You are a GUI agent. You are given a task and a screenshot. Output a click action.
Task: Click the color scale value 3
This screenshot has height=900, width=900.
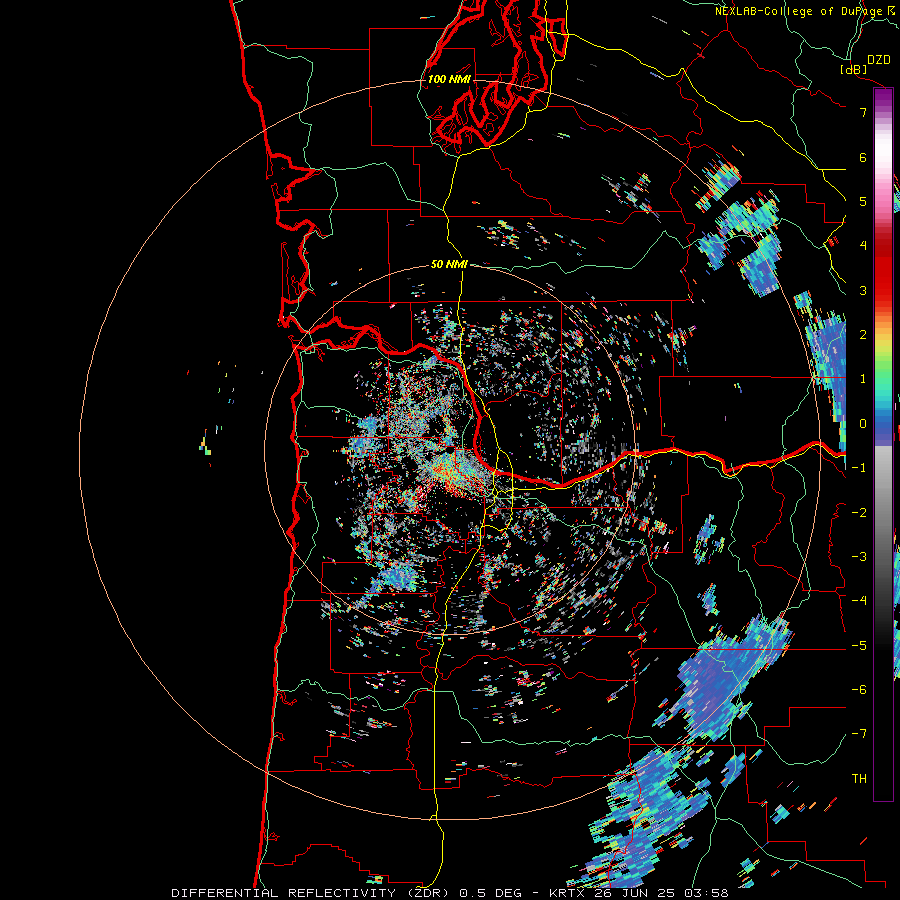pyautogui.click(x=863, y=290)
